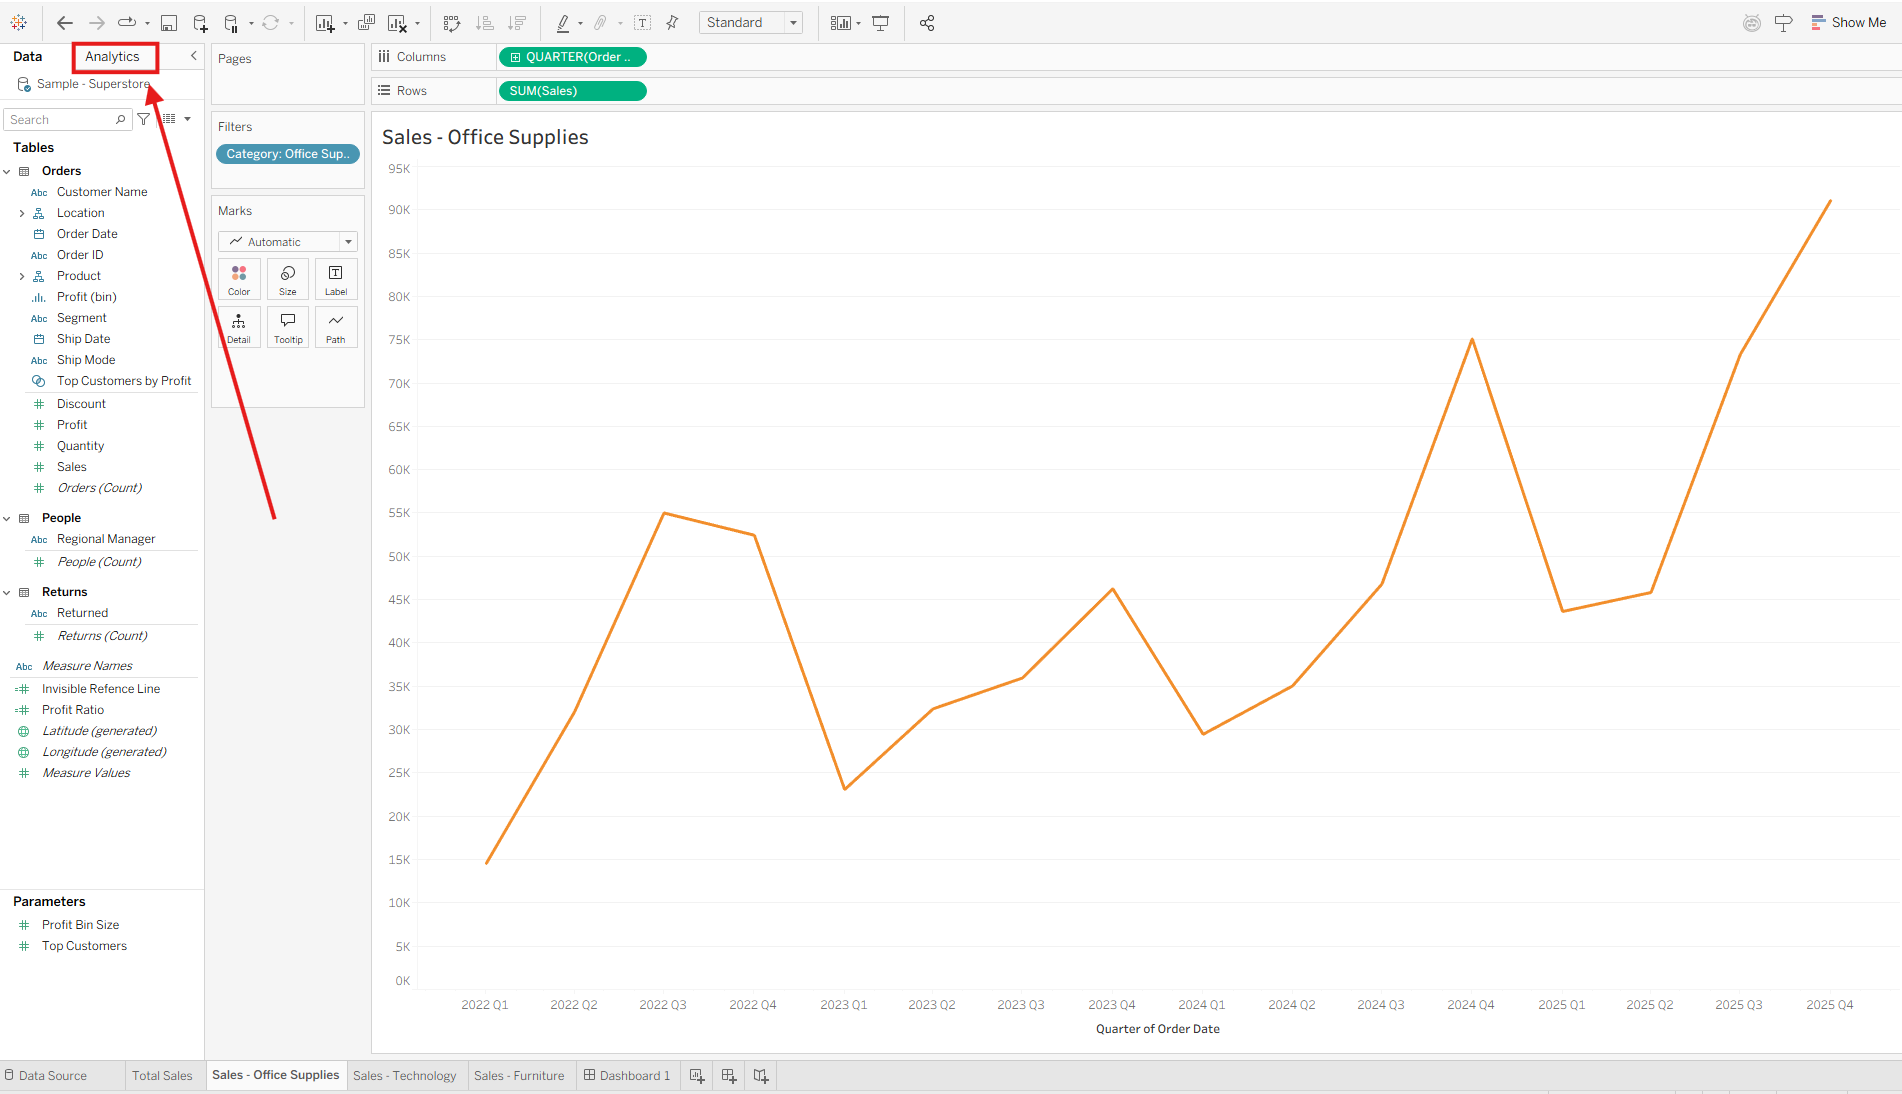Expand the Location hierarchy
Screen dimensions: 1902x1094
coord(22,214)
